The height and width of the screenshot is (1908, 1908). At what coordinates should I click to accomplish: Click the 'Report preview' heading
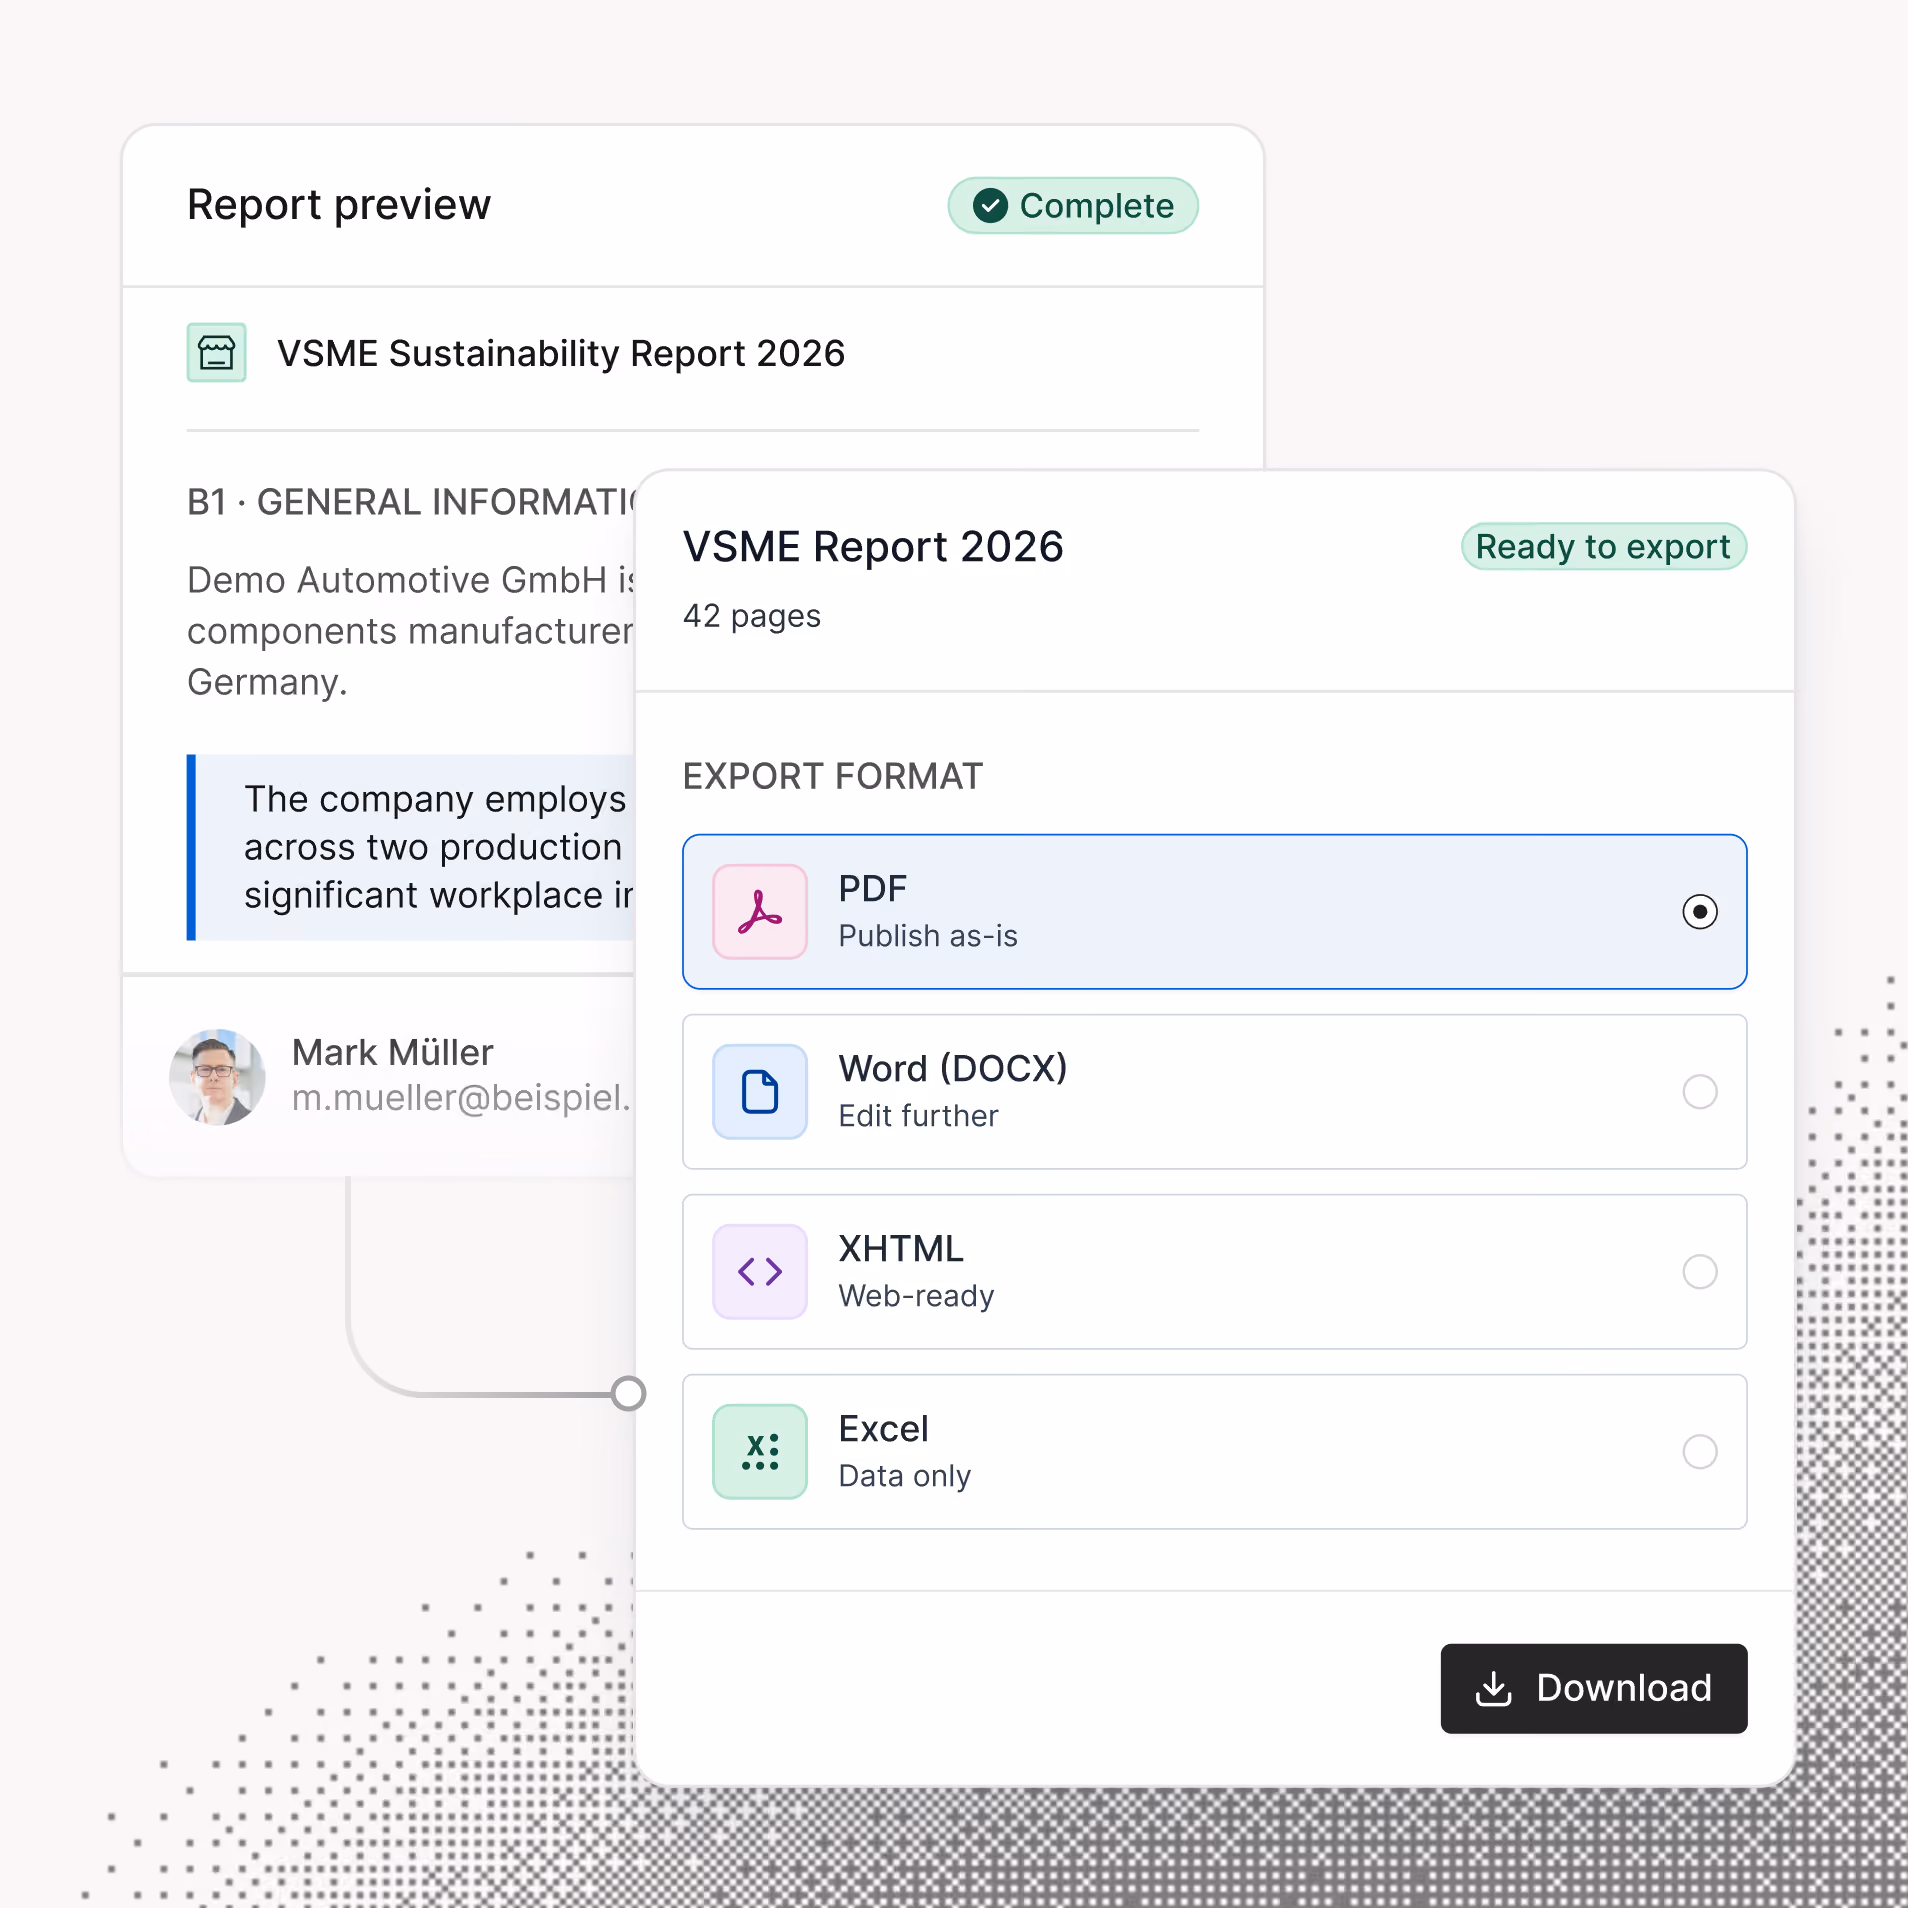tap(339, 205)
